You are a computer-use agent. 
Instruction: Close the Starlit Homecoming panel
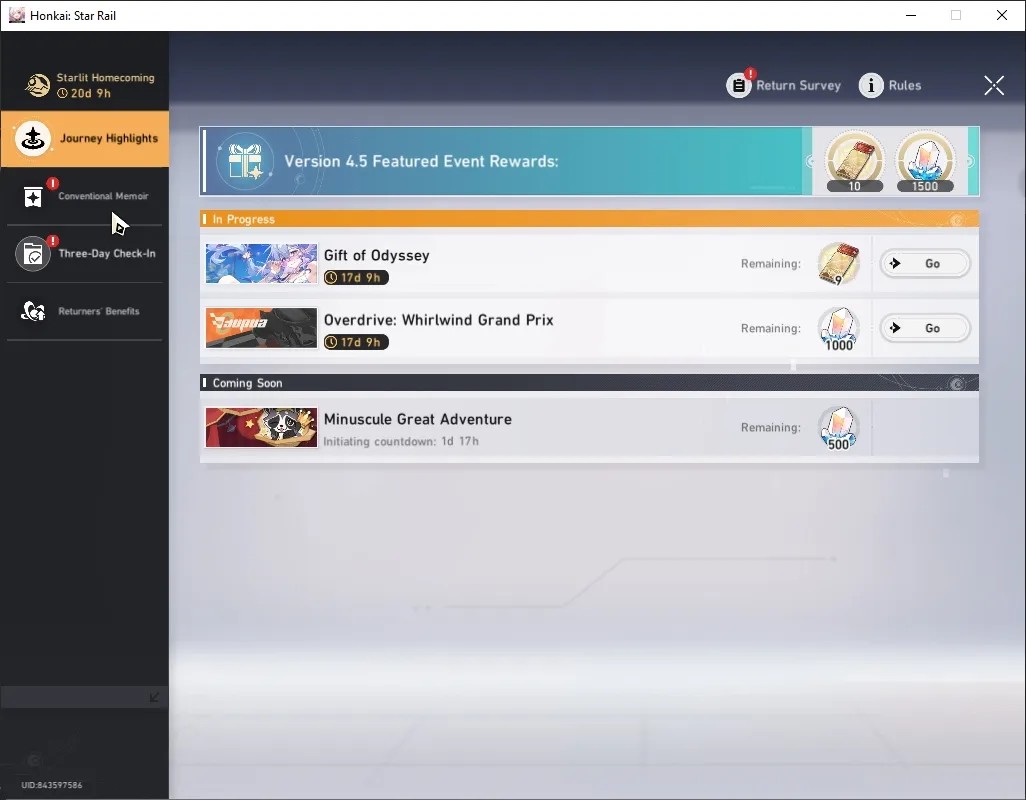[993, 85]
